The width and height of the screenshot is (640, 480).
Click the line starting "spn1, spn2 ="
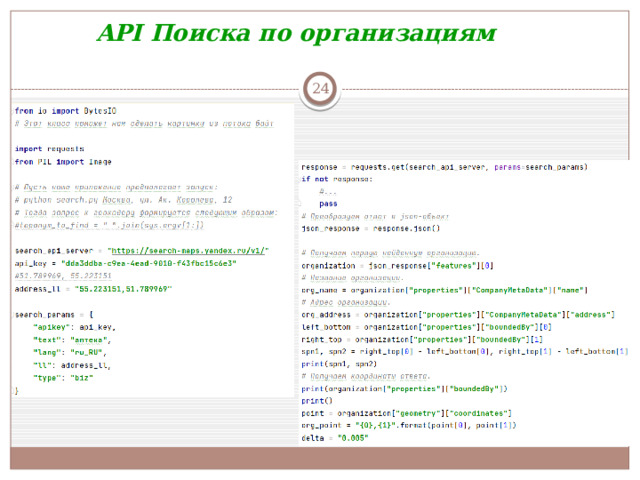(x=465, y=351)
